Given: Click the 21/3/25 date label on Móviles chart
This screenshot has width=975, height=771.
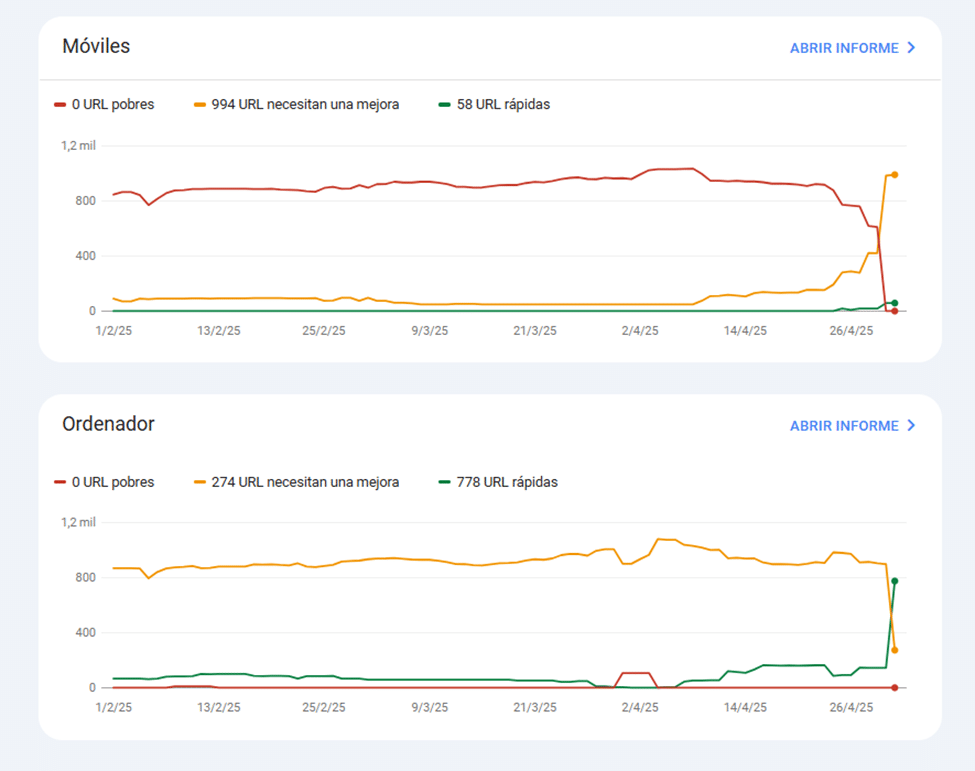Looking at the screenshot, I should (x=535, y=331).
